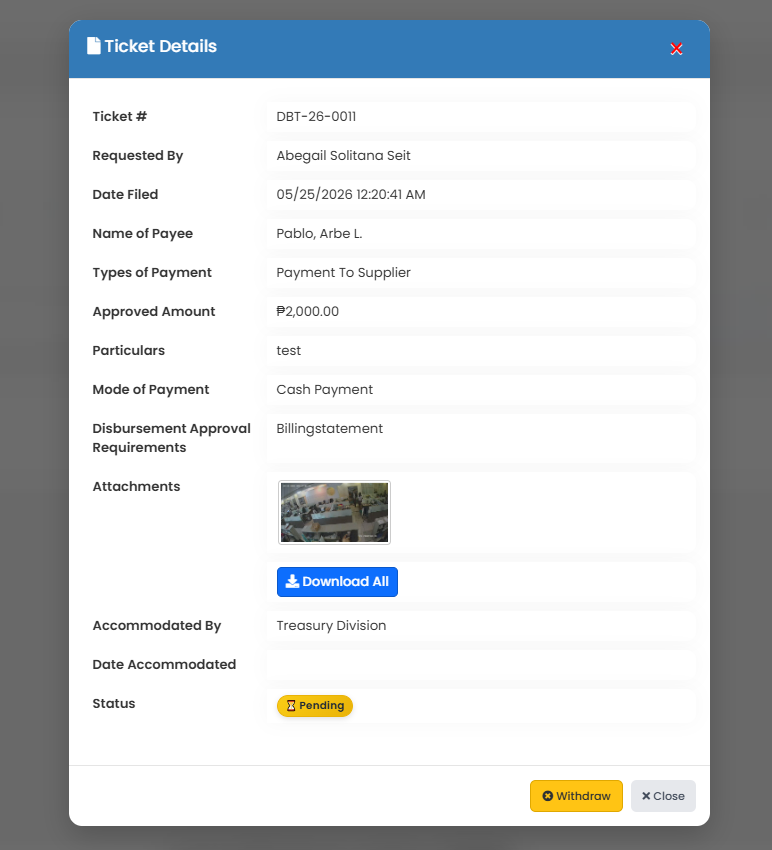Click the Pending status badge
772x850 pixels.
[315, 706]
